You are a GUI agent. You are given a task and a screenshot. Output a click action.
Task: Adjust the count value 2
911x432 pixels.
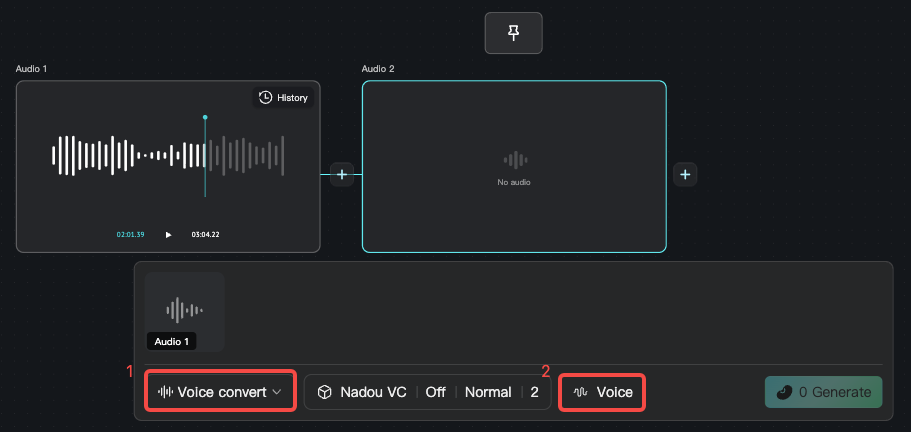click(x=534, y=393)
